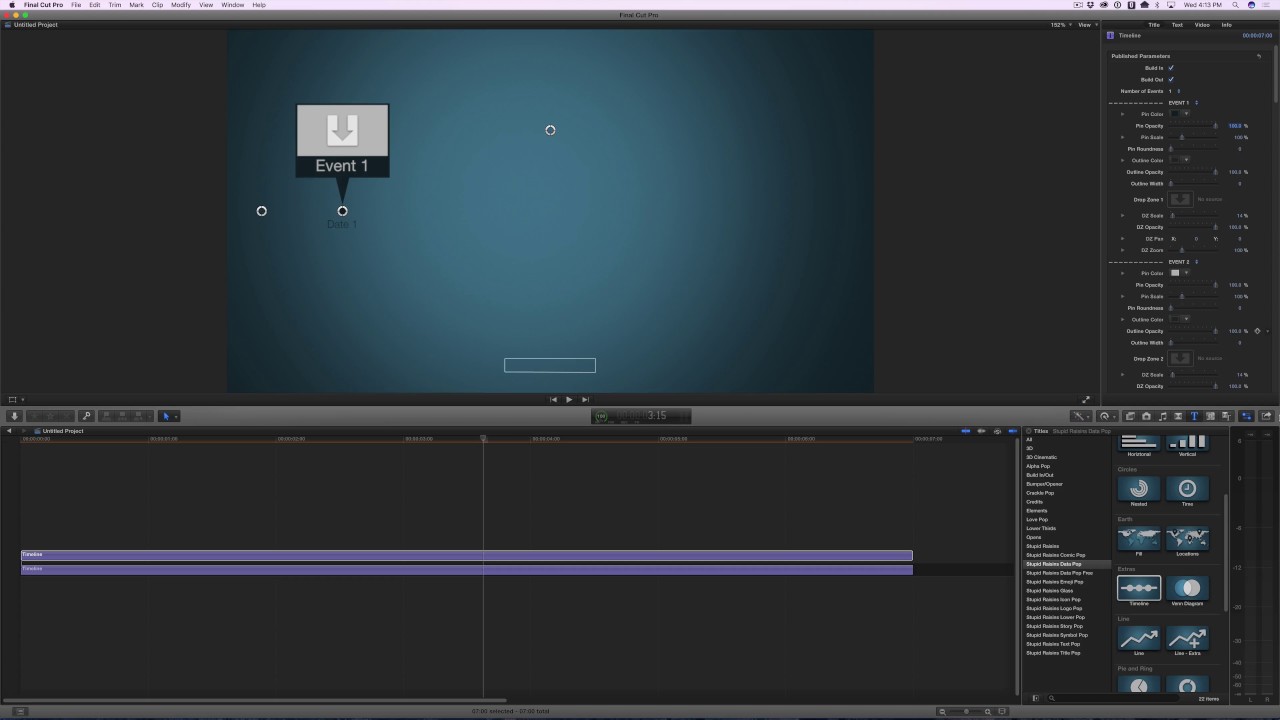Expand Event 1 Outline Color disclosure triangle
The height and width of the screenshot is (720, 1280).
point(1122,160)
